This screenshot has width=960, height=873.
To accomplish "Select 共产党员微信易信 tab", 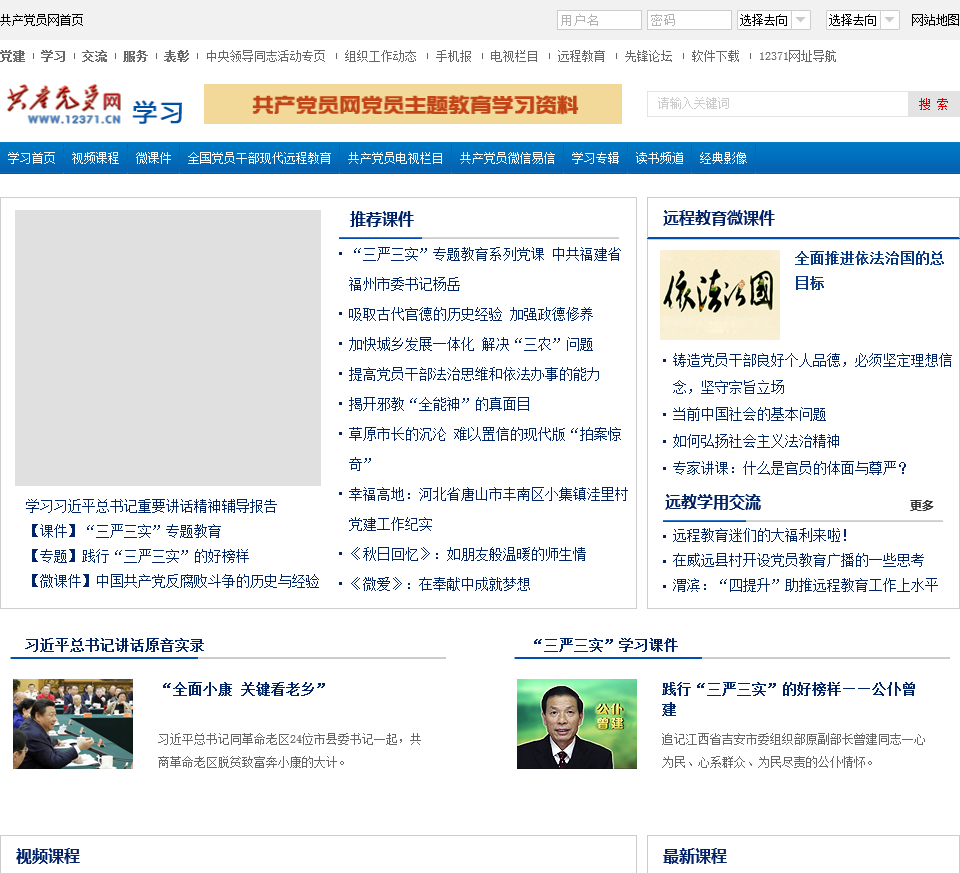I will [507, 158].
